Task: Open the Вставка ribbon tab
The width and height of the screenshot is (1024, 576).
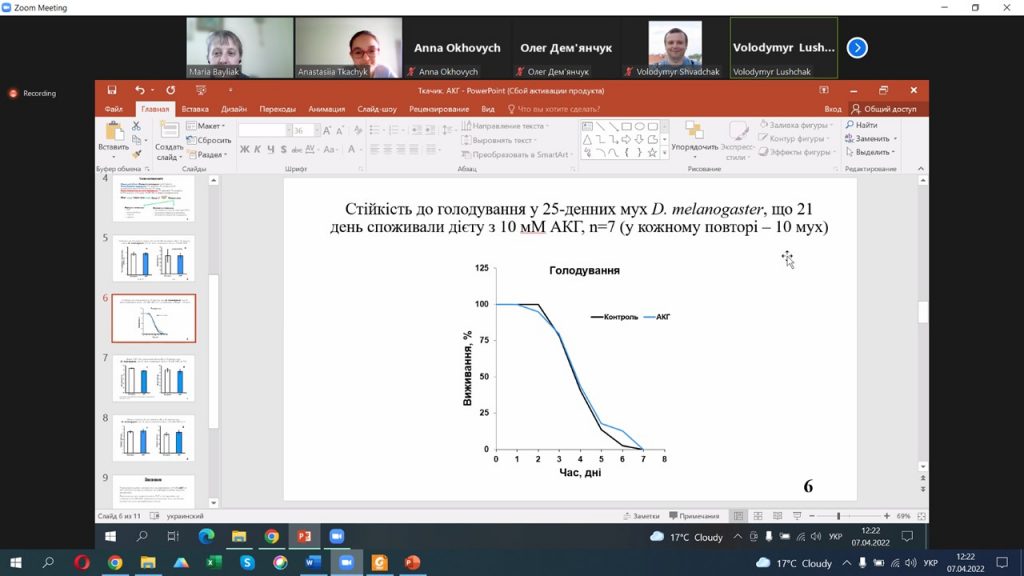Action: coord(195,109)
